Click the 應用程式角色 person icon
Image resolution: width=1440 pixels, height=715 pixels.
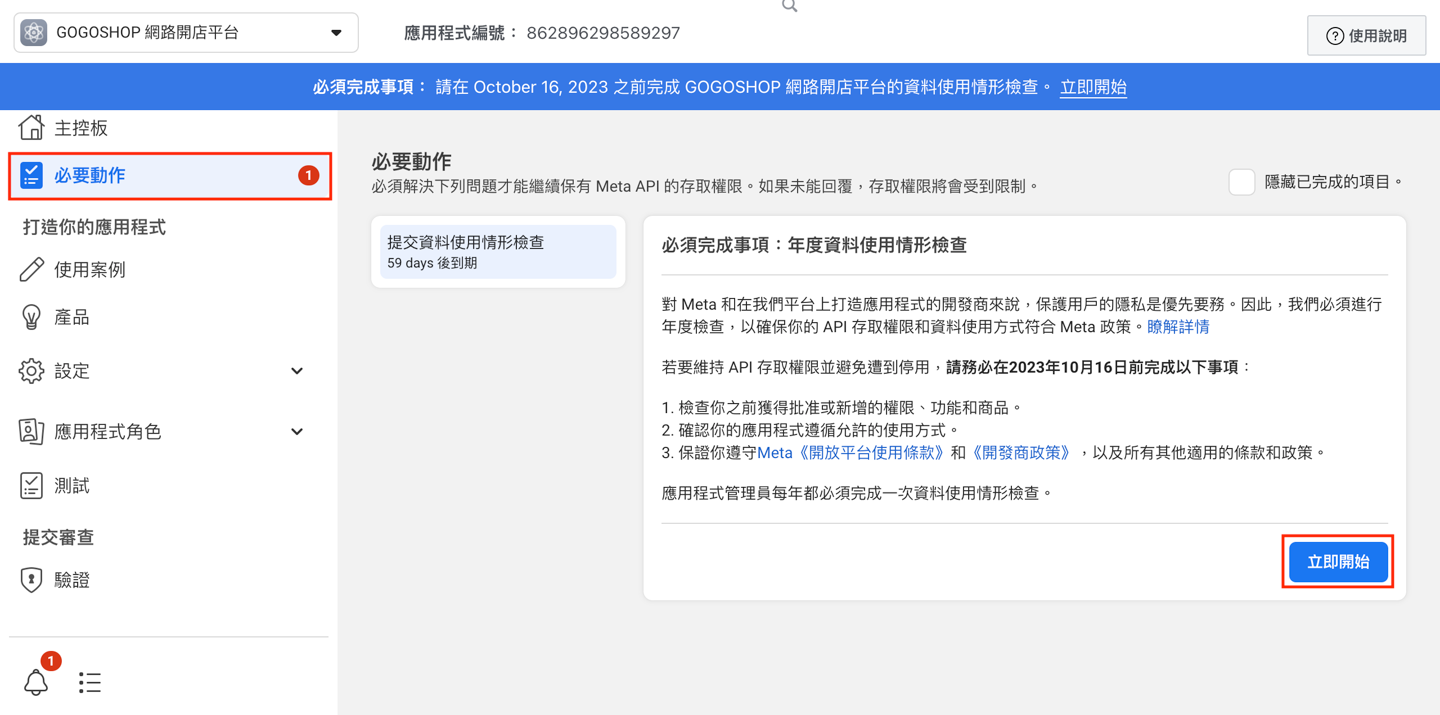click(31, 431)
